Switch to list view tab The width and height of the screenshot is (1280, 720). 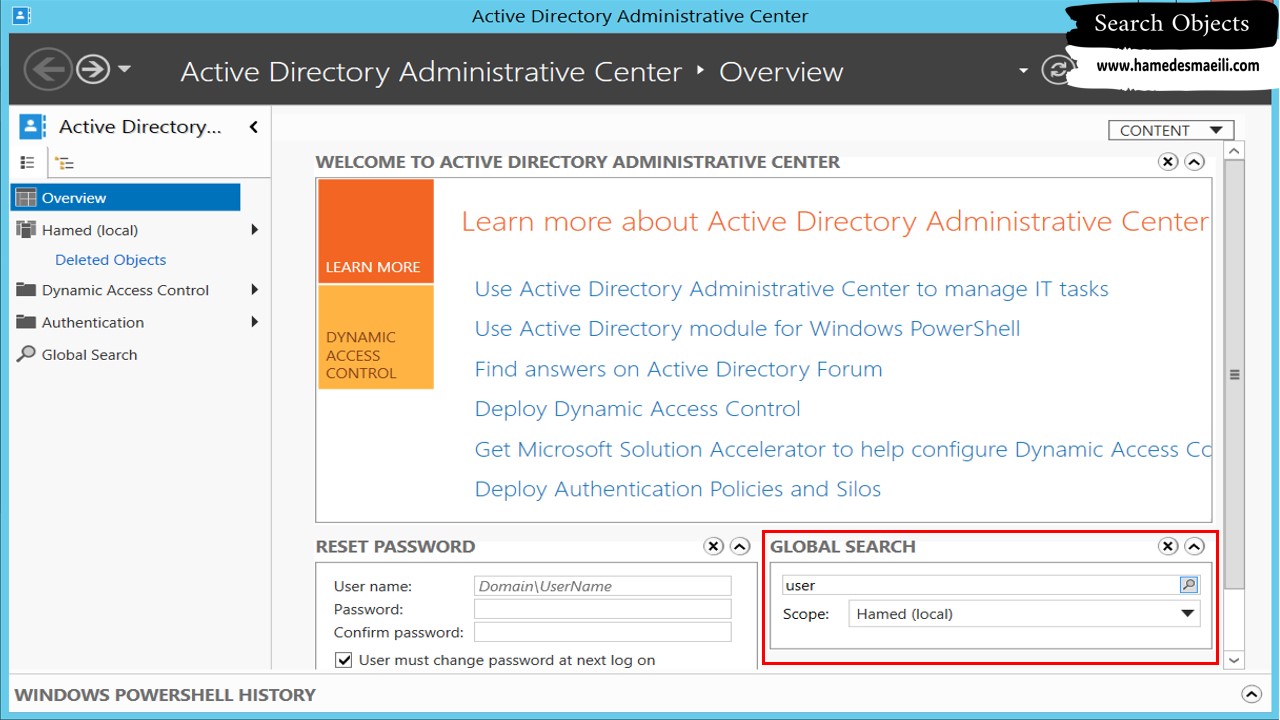pyautogui.click(x=28, y=162)
